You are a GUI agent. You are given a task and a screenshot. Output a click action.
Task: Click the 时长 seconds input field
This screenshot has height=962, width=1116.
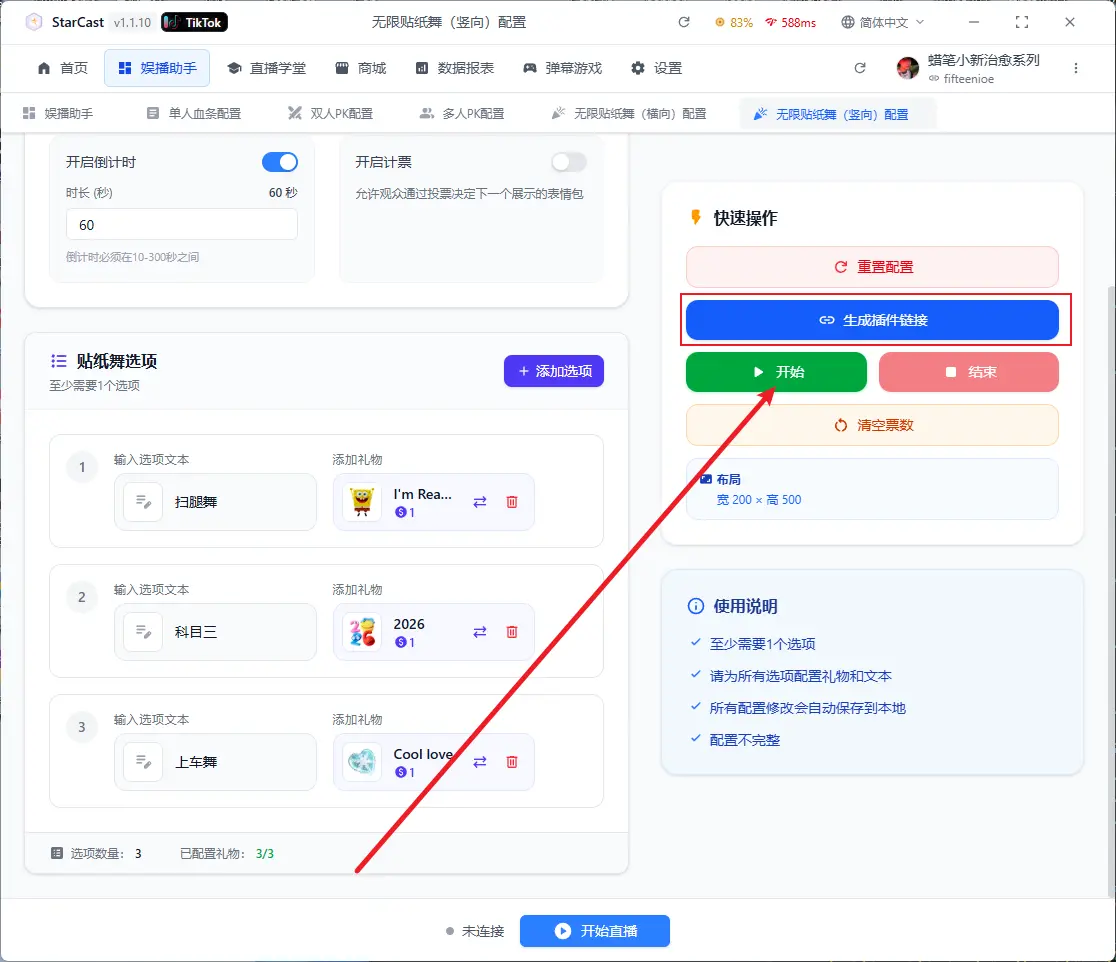pyautogui.click(x=181, y=225)
